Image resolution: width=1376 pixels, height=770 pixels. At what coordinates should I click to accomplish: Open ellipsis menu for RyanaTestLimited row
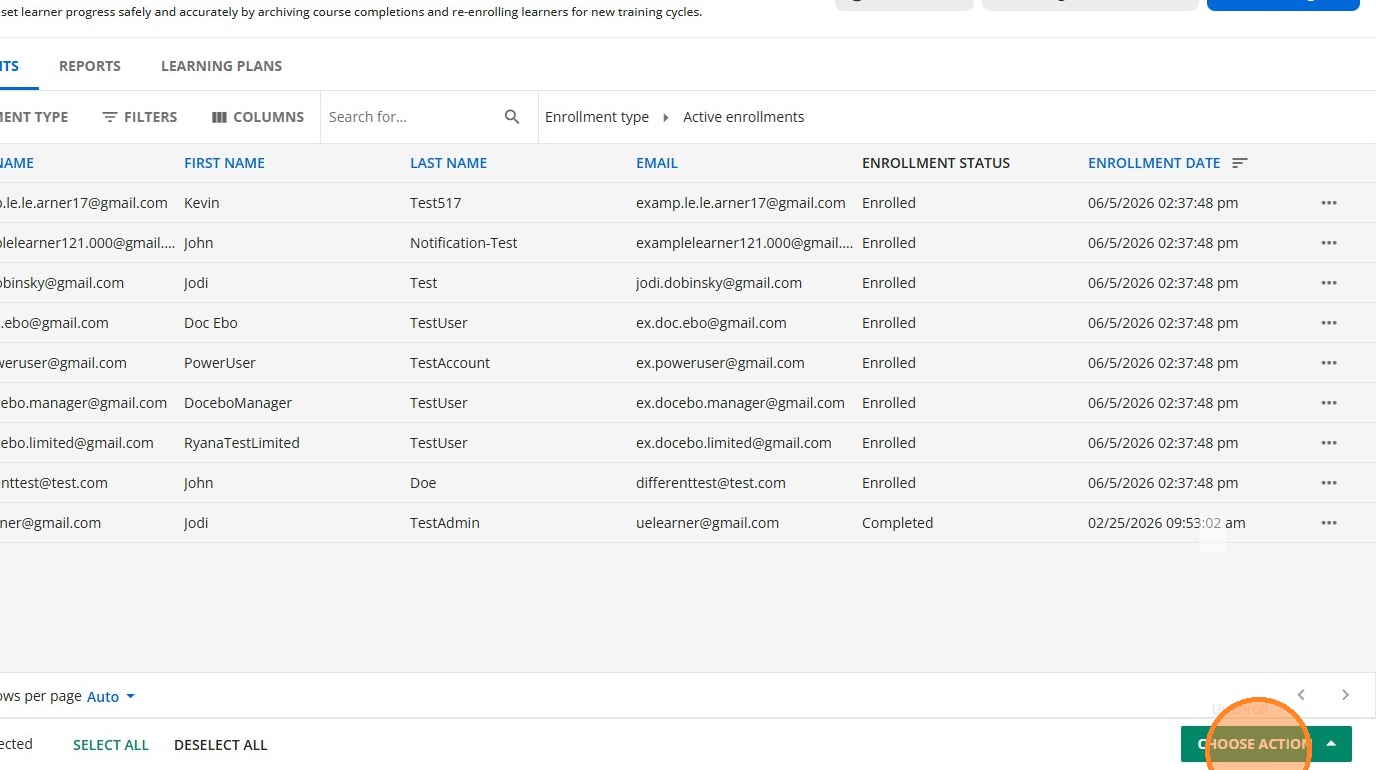point(1329,443)
